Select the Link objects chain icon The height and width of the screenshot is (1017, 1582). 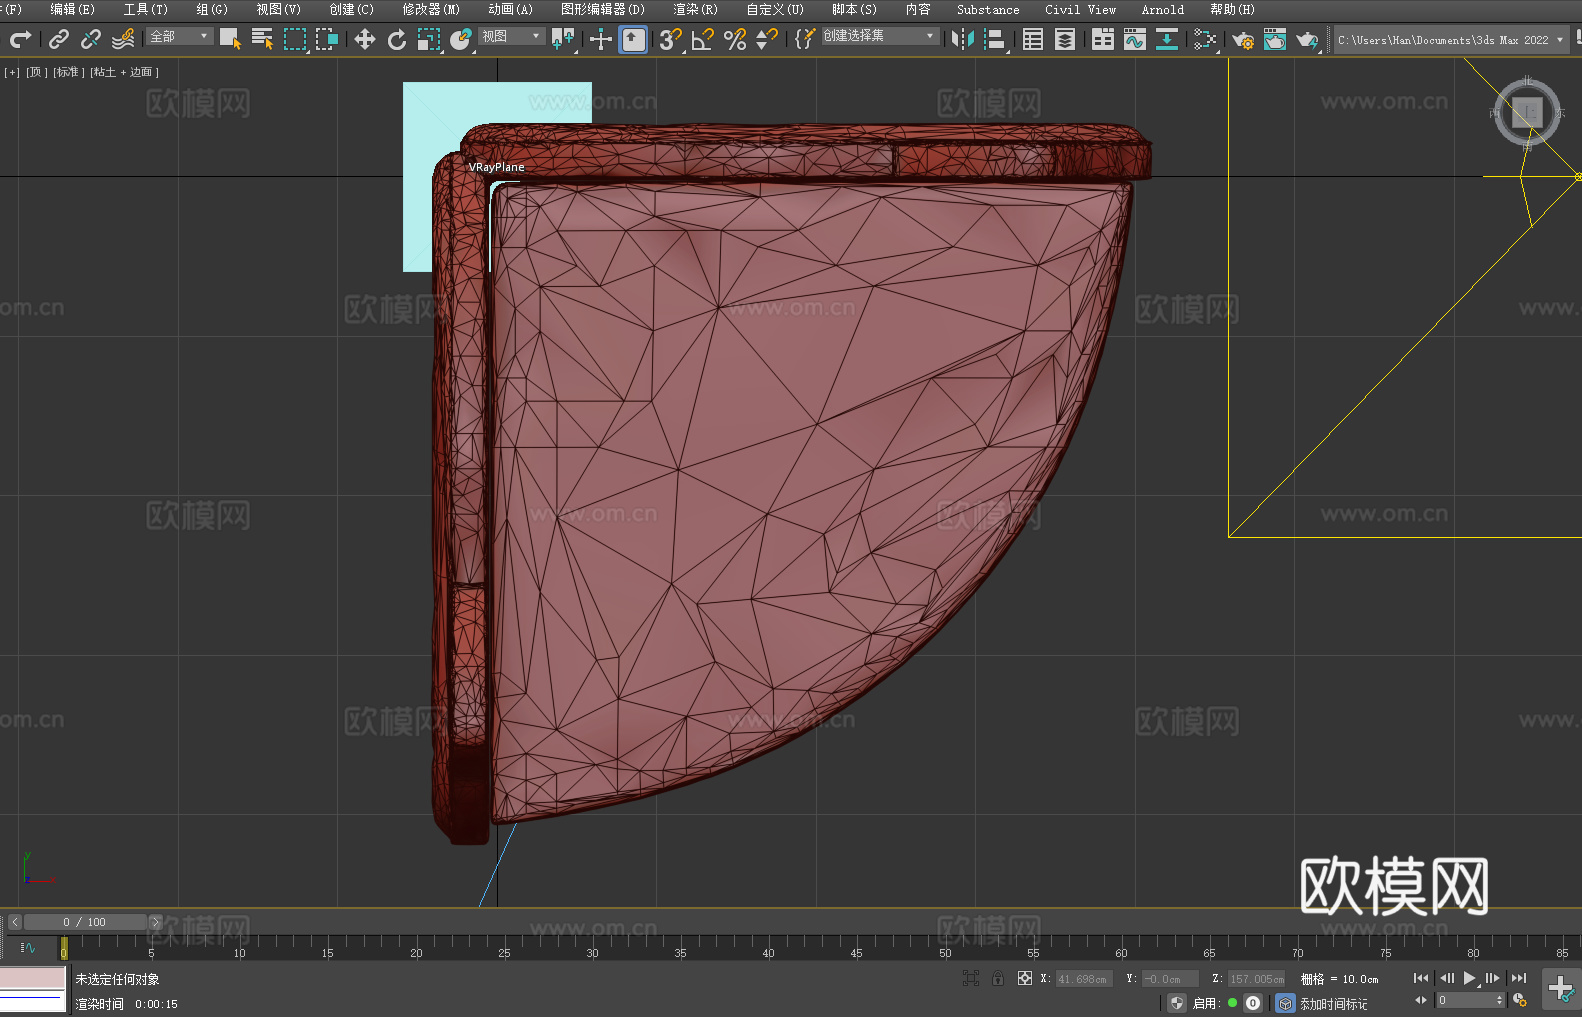click(x=59, y=39)
